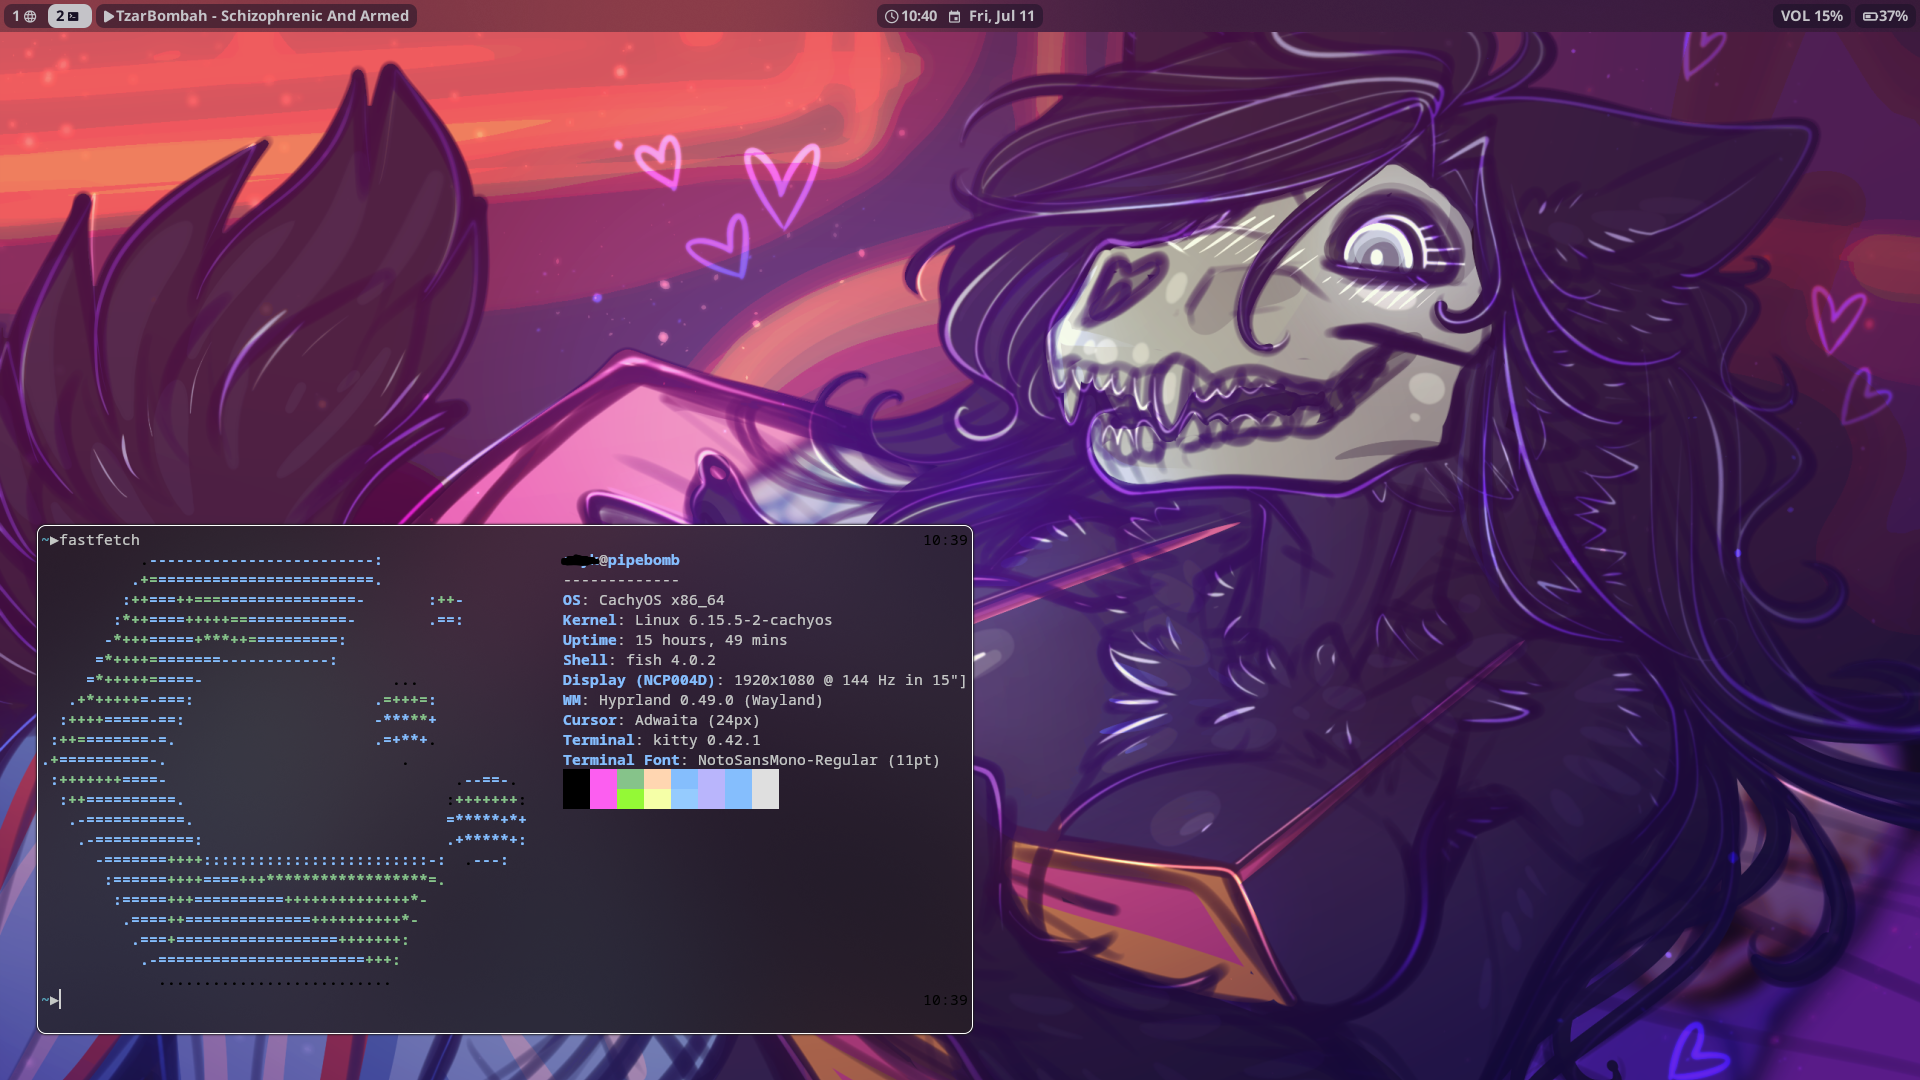Click the Display (NCP004D) line
Viewport: 1920px width, 1080px height.
764,680
